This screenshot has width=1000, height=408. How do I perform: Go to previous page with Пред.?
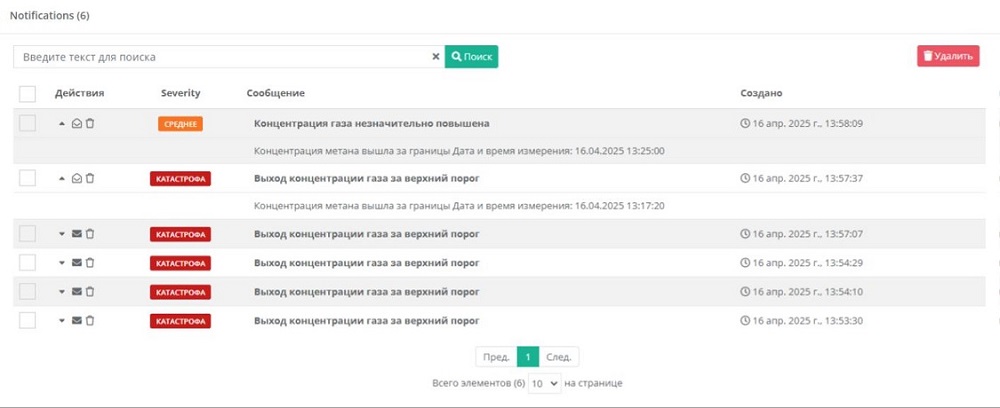496,357
